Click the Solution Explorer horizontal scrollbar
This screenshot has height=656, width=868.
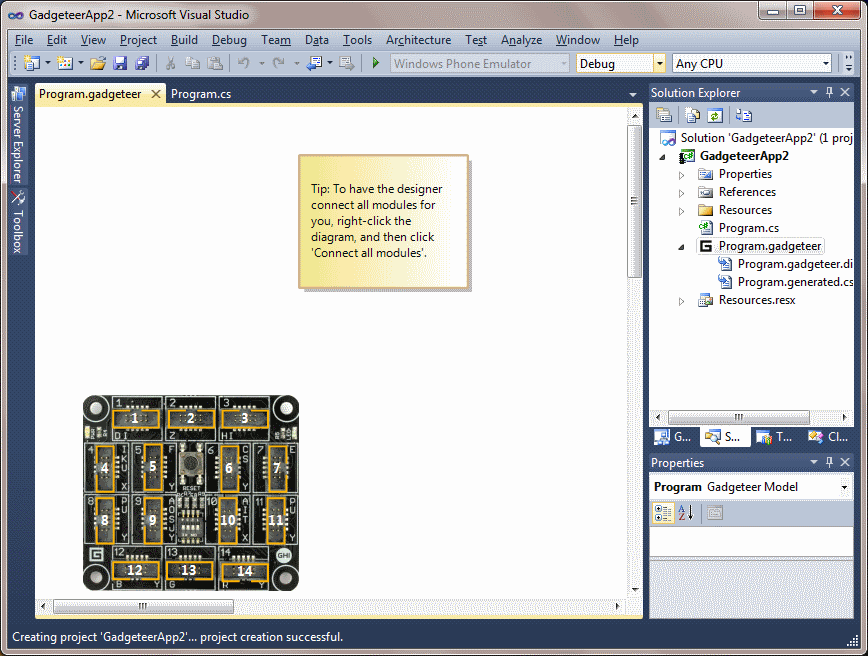pos(738,417)
